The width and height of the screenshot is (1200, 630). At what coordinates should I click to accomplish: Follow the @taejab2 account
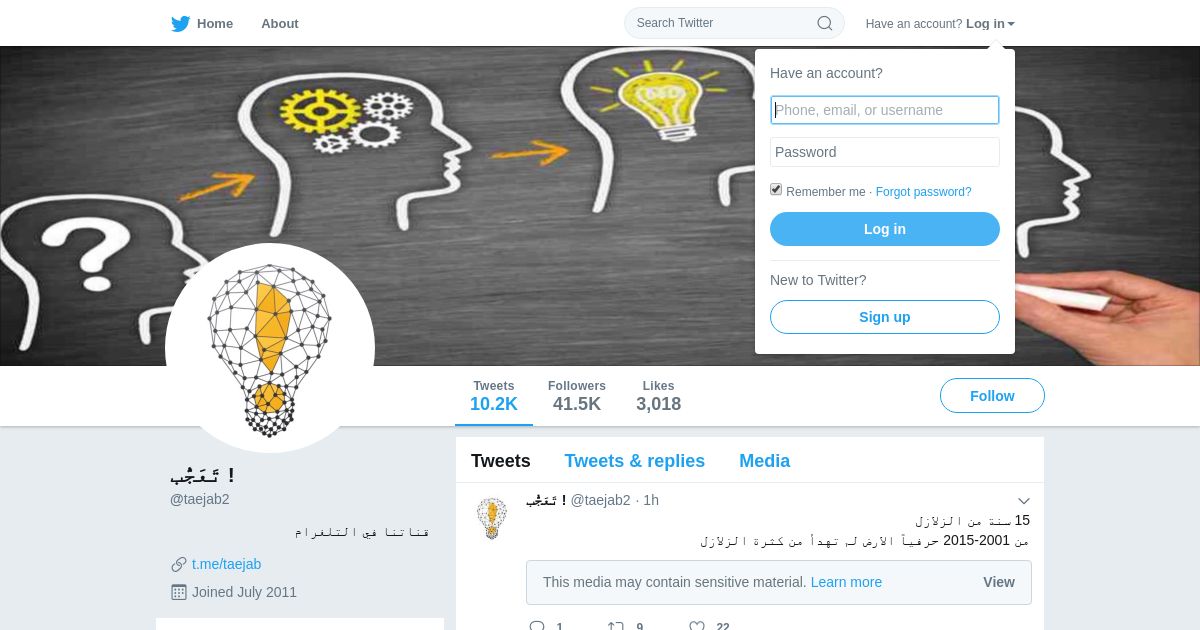992,396
